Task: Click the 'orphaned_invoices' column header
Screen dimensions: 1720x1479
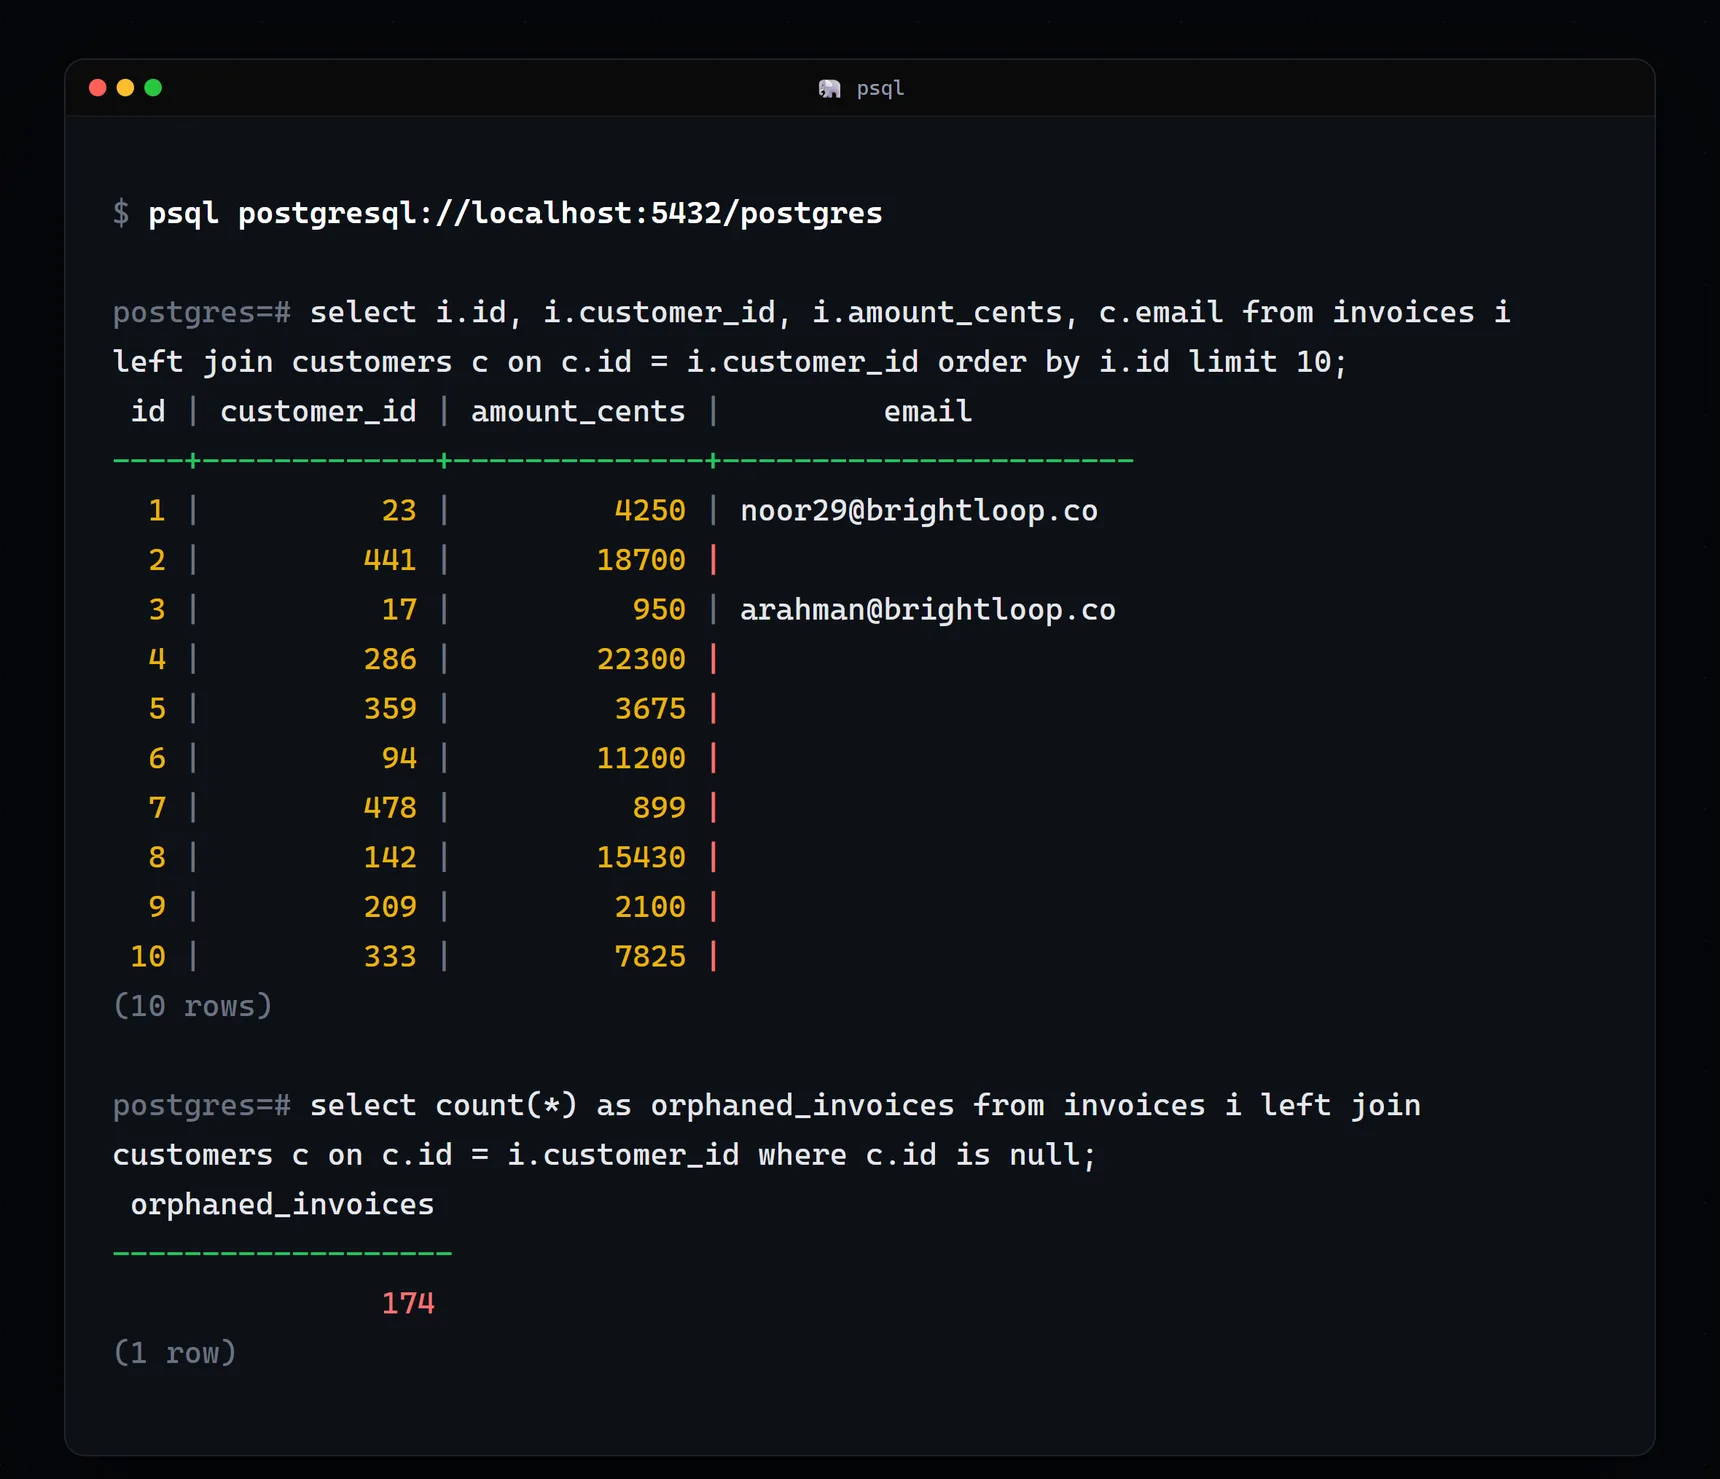Action: [x=282, y=1204]
